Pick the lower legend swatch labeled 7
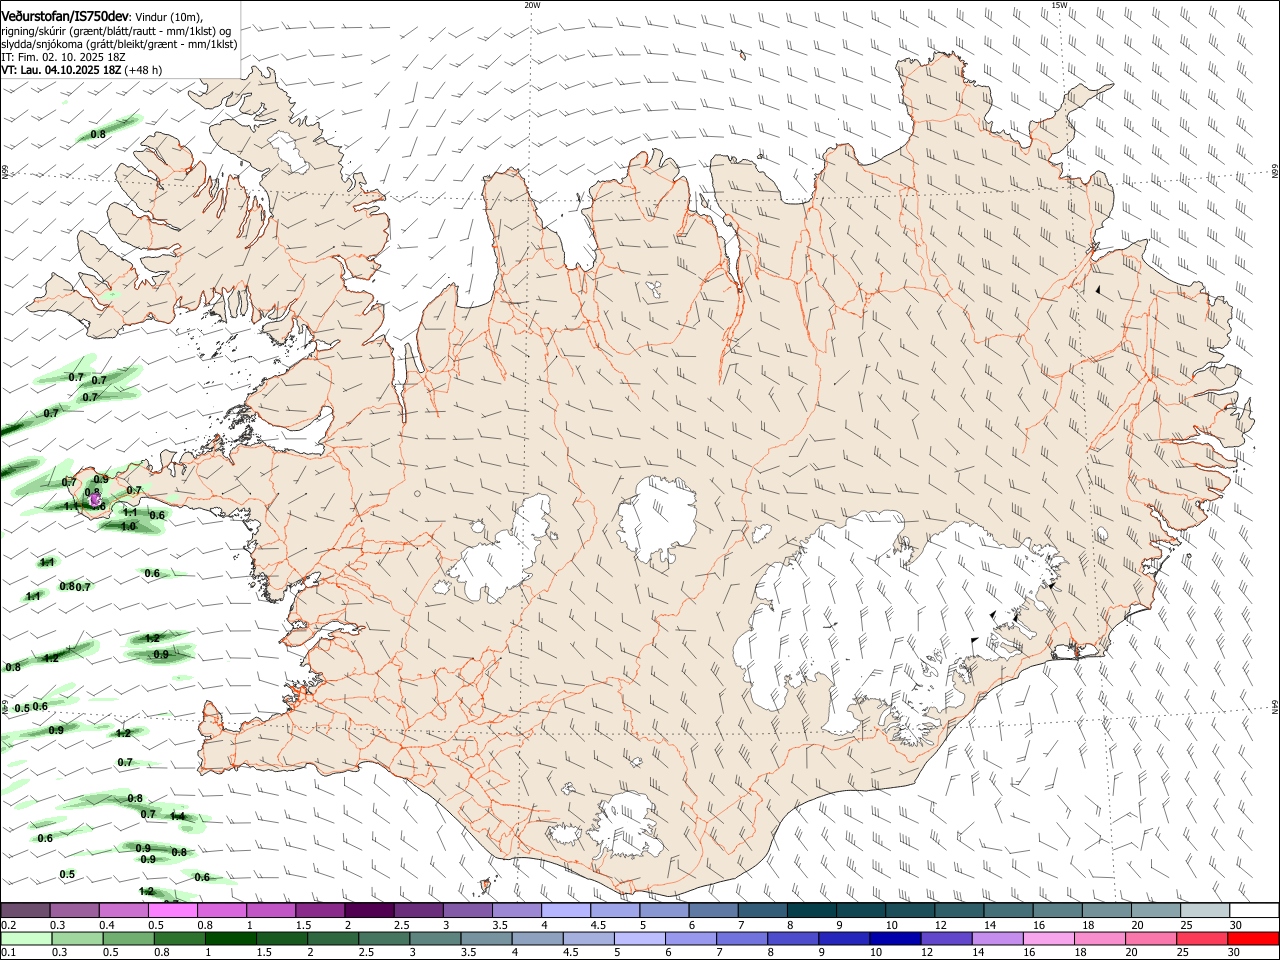Screen dimensions: 1280x960 point(743,939)
